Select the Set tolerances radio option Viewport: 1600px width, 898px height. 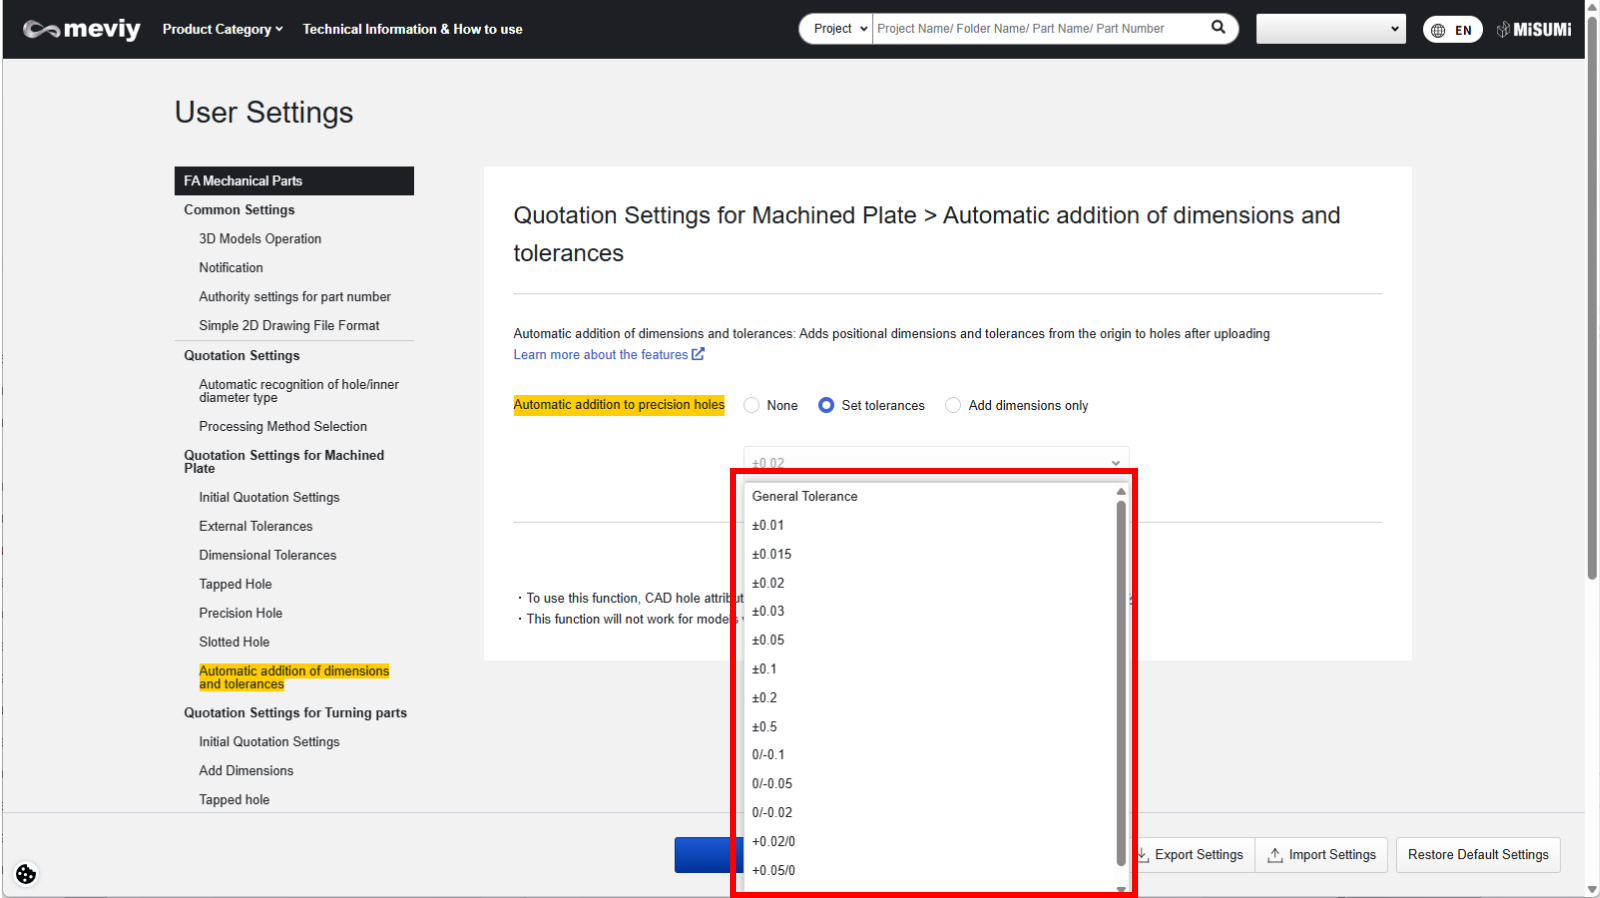826,405
